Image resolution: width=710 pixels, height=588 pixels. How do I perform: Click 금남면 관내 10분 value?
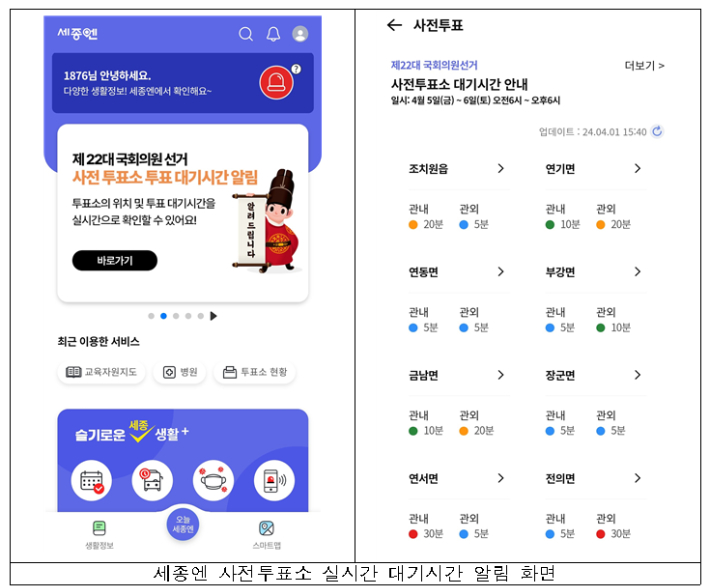433,431
